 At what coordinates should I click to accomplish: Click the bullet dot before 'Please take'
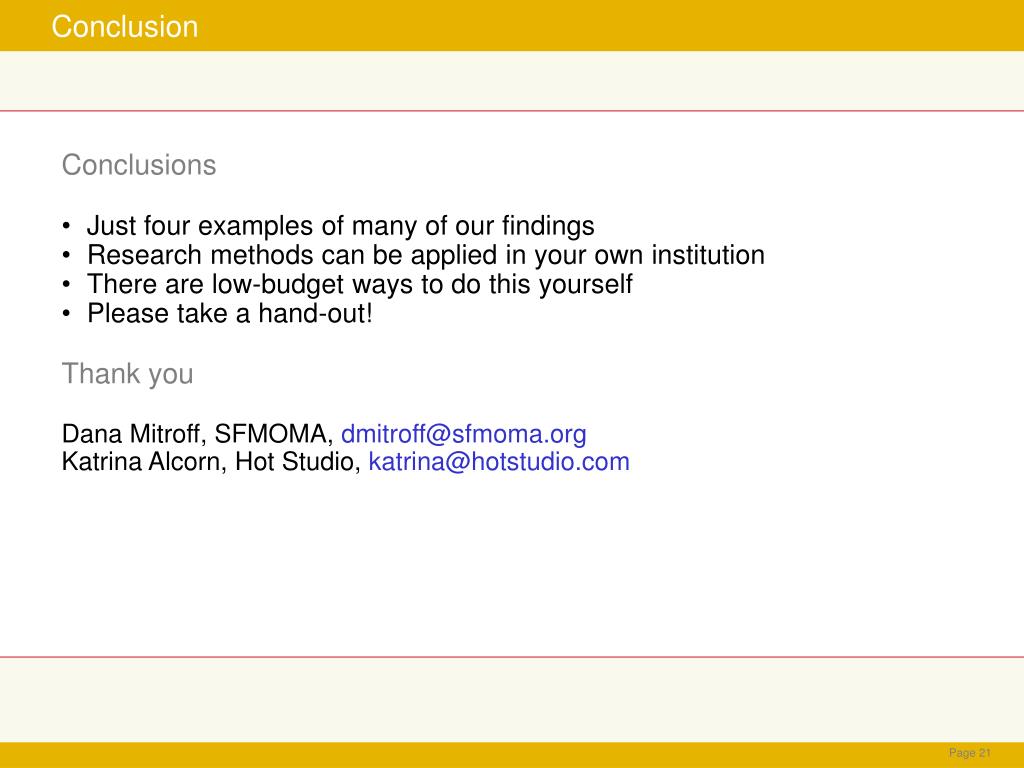pyautogui.click(x=66, y=314)
